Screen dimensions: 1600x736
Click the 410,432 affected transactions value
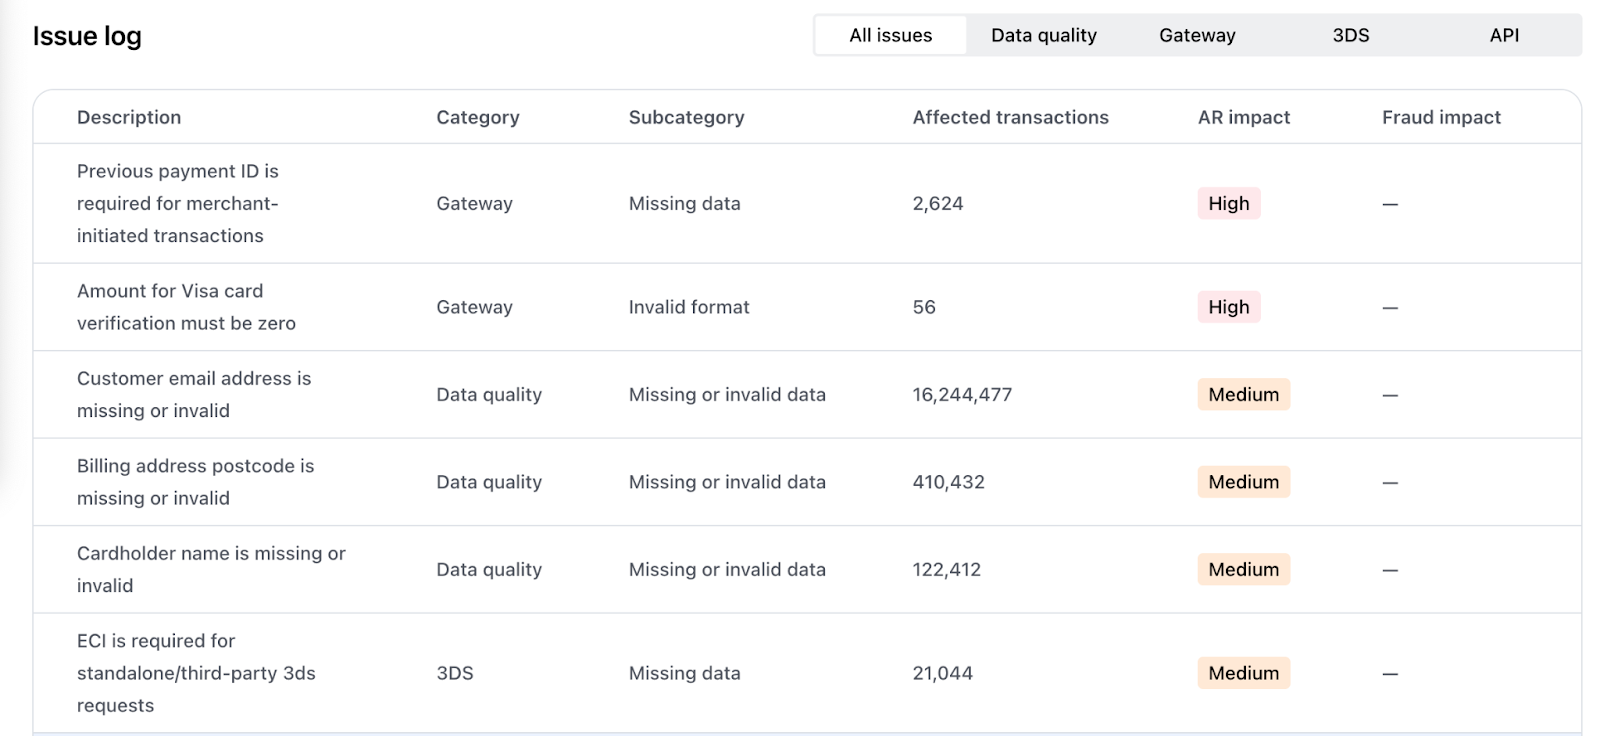pos(948,482)
